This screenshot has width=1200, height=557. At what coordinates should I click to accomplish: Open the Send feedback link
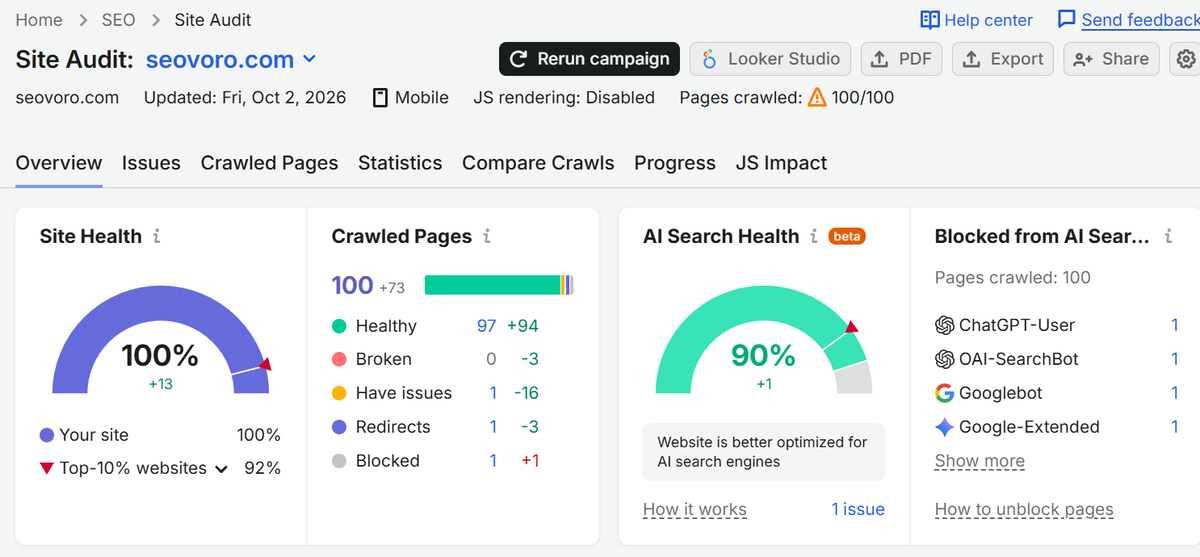tap(1140, 20)
